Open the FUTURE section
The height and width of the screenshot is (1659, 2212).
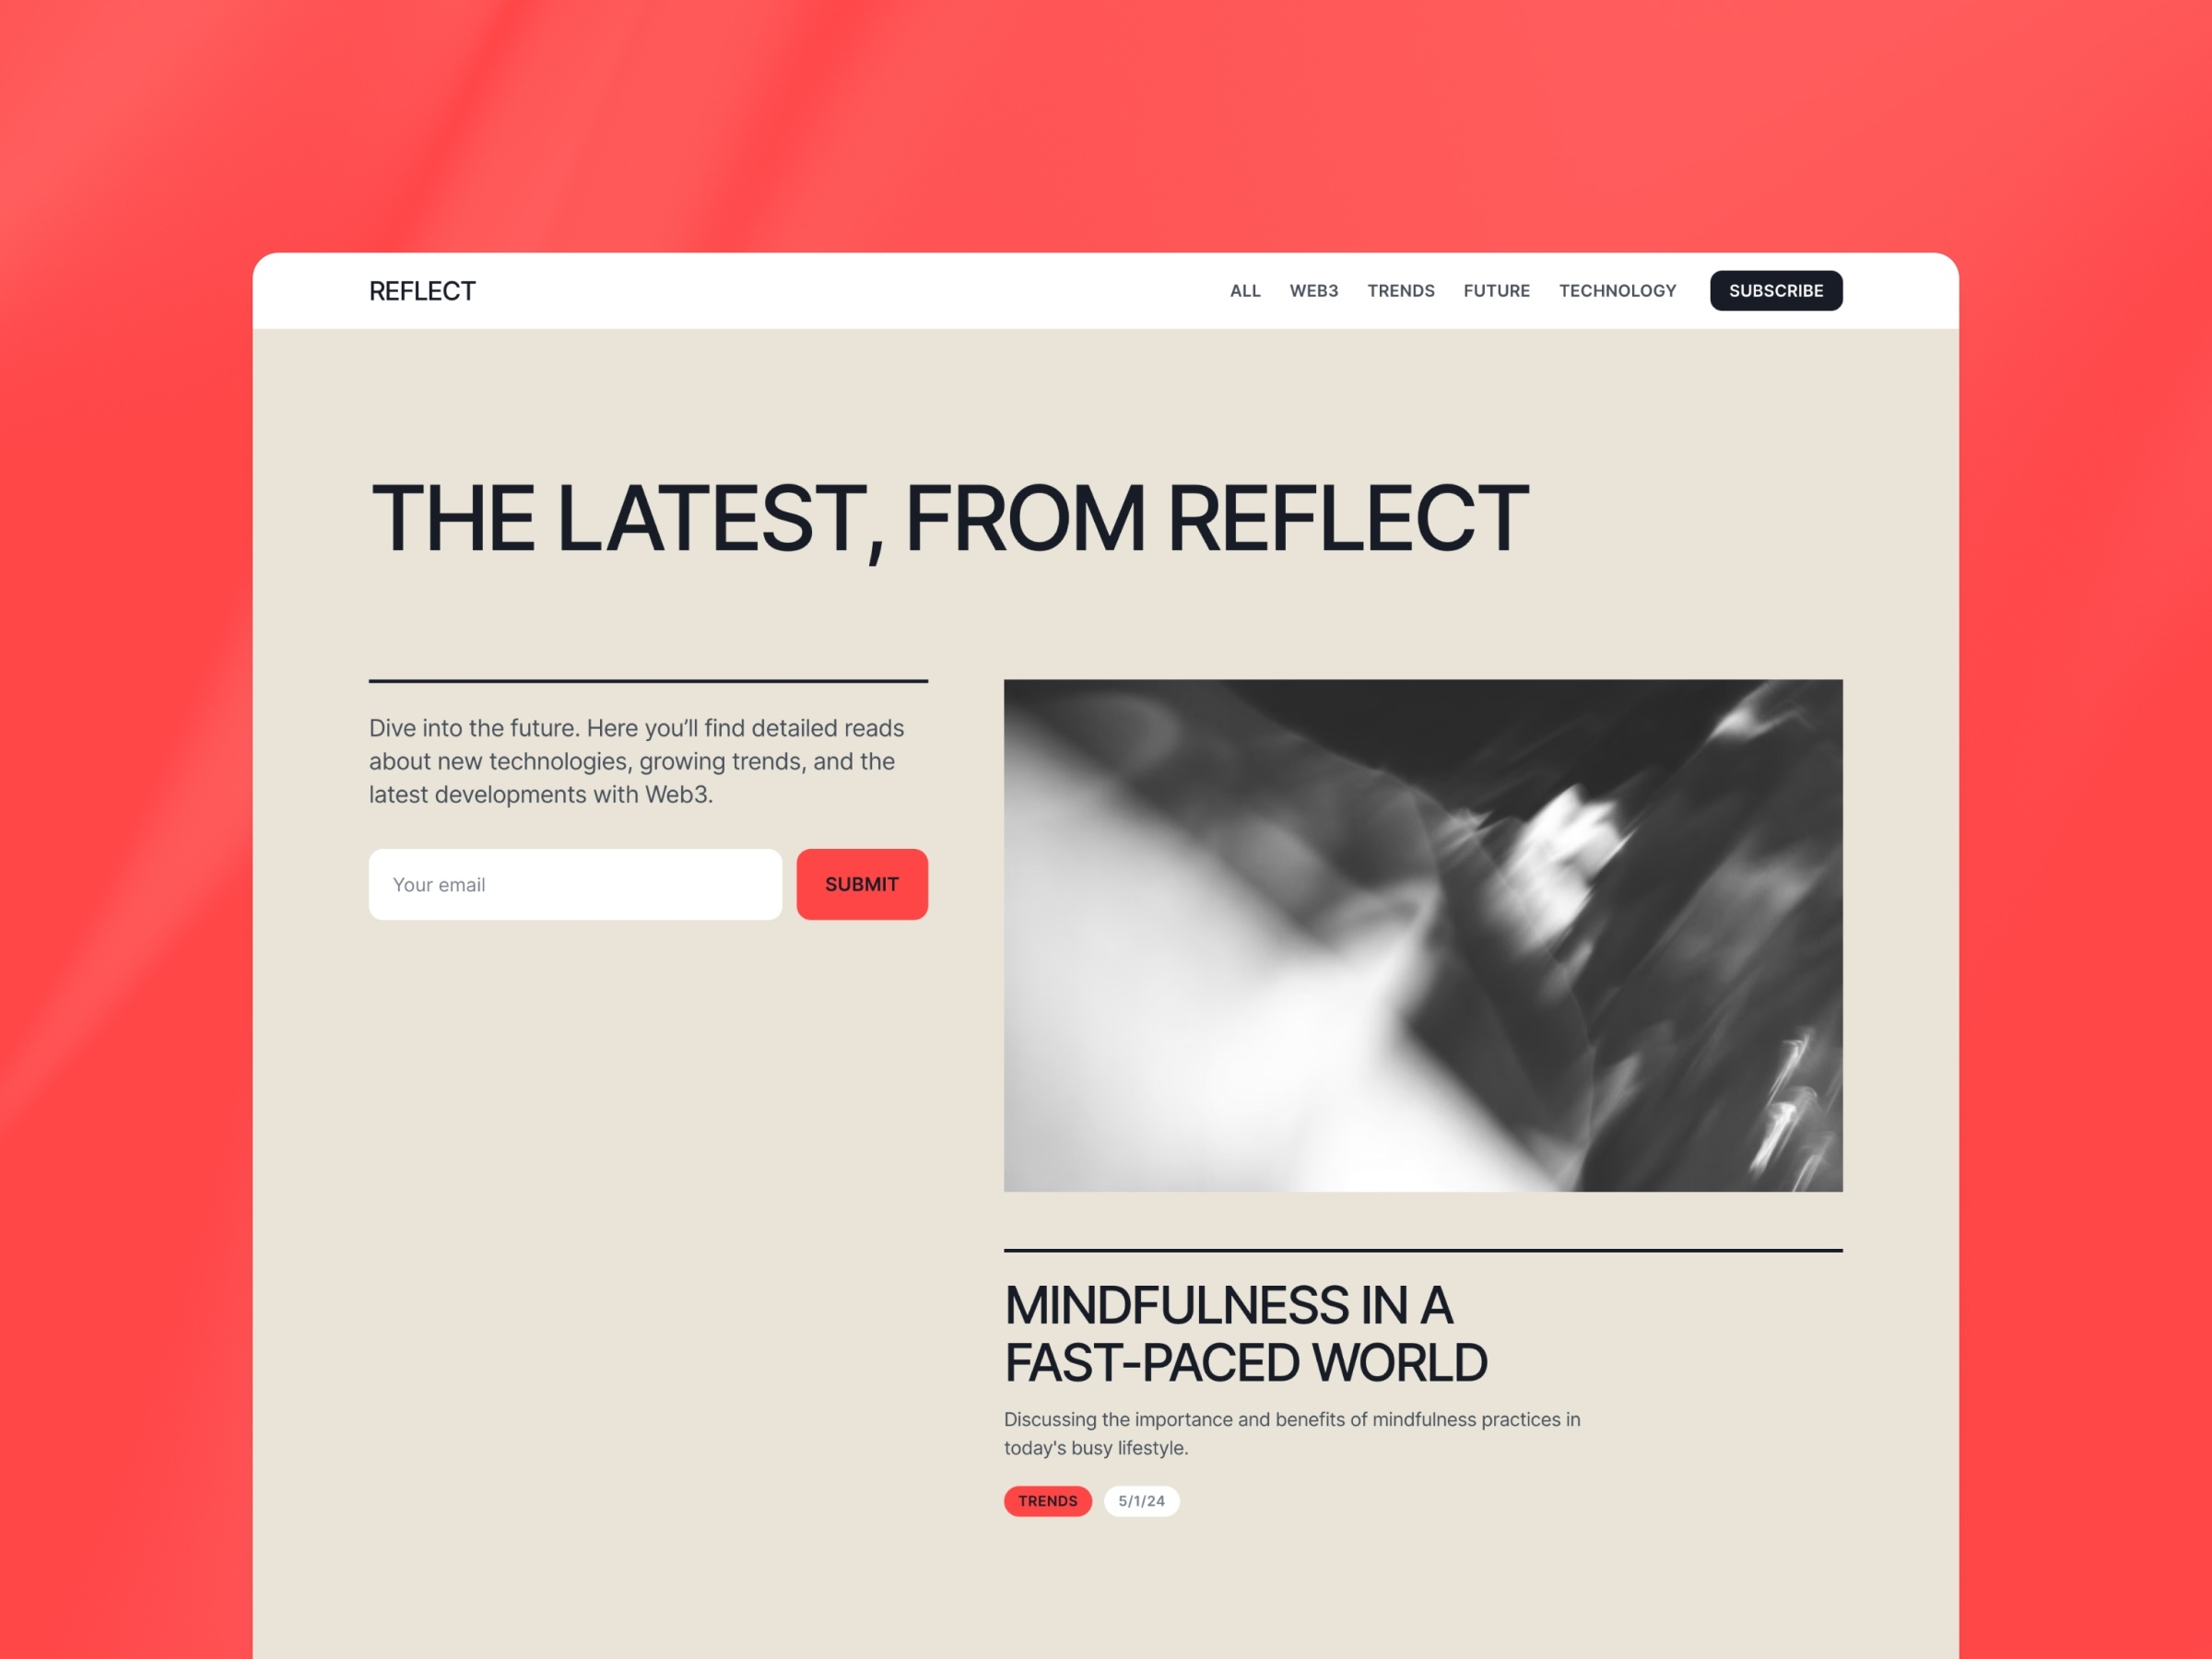[x=1494, y=291]
